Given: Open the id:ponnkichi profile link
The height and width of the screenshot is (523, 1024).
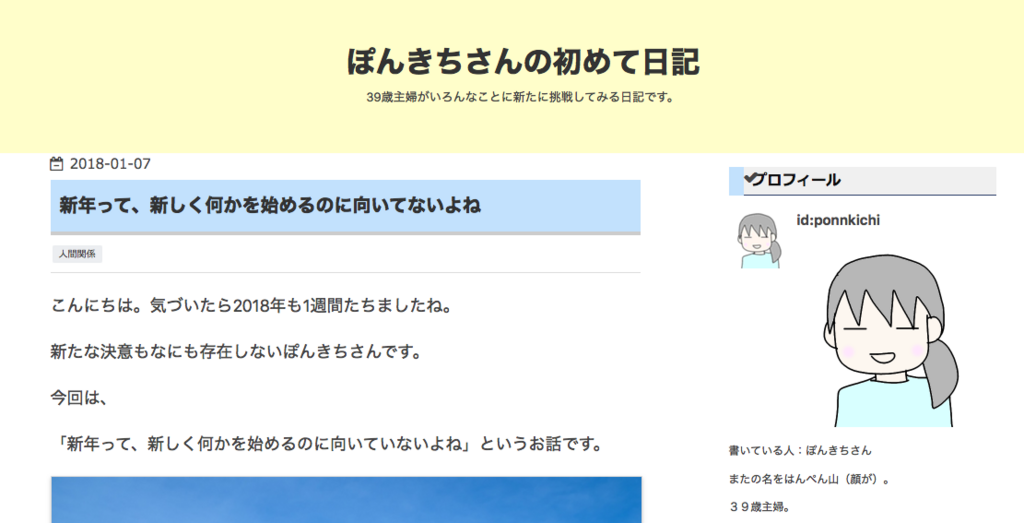Looking at the screenshot, I should (838, 221).
